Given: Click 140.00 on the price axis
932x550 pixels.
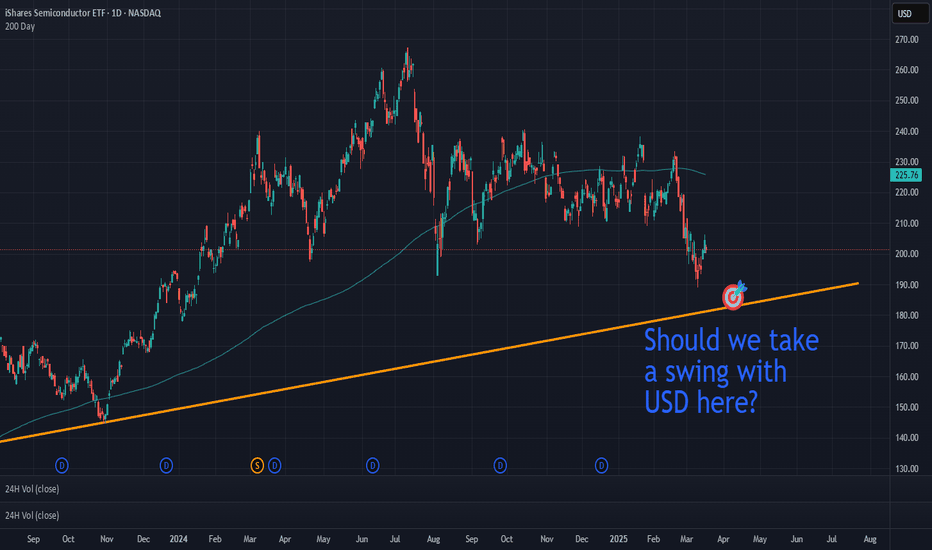Looking at the screenshot, I should (906, 438).
